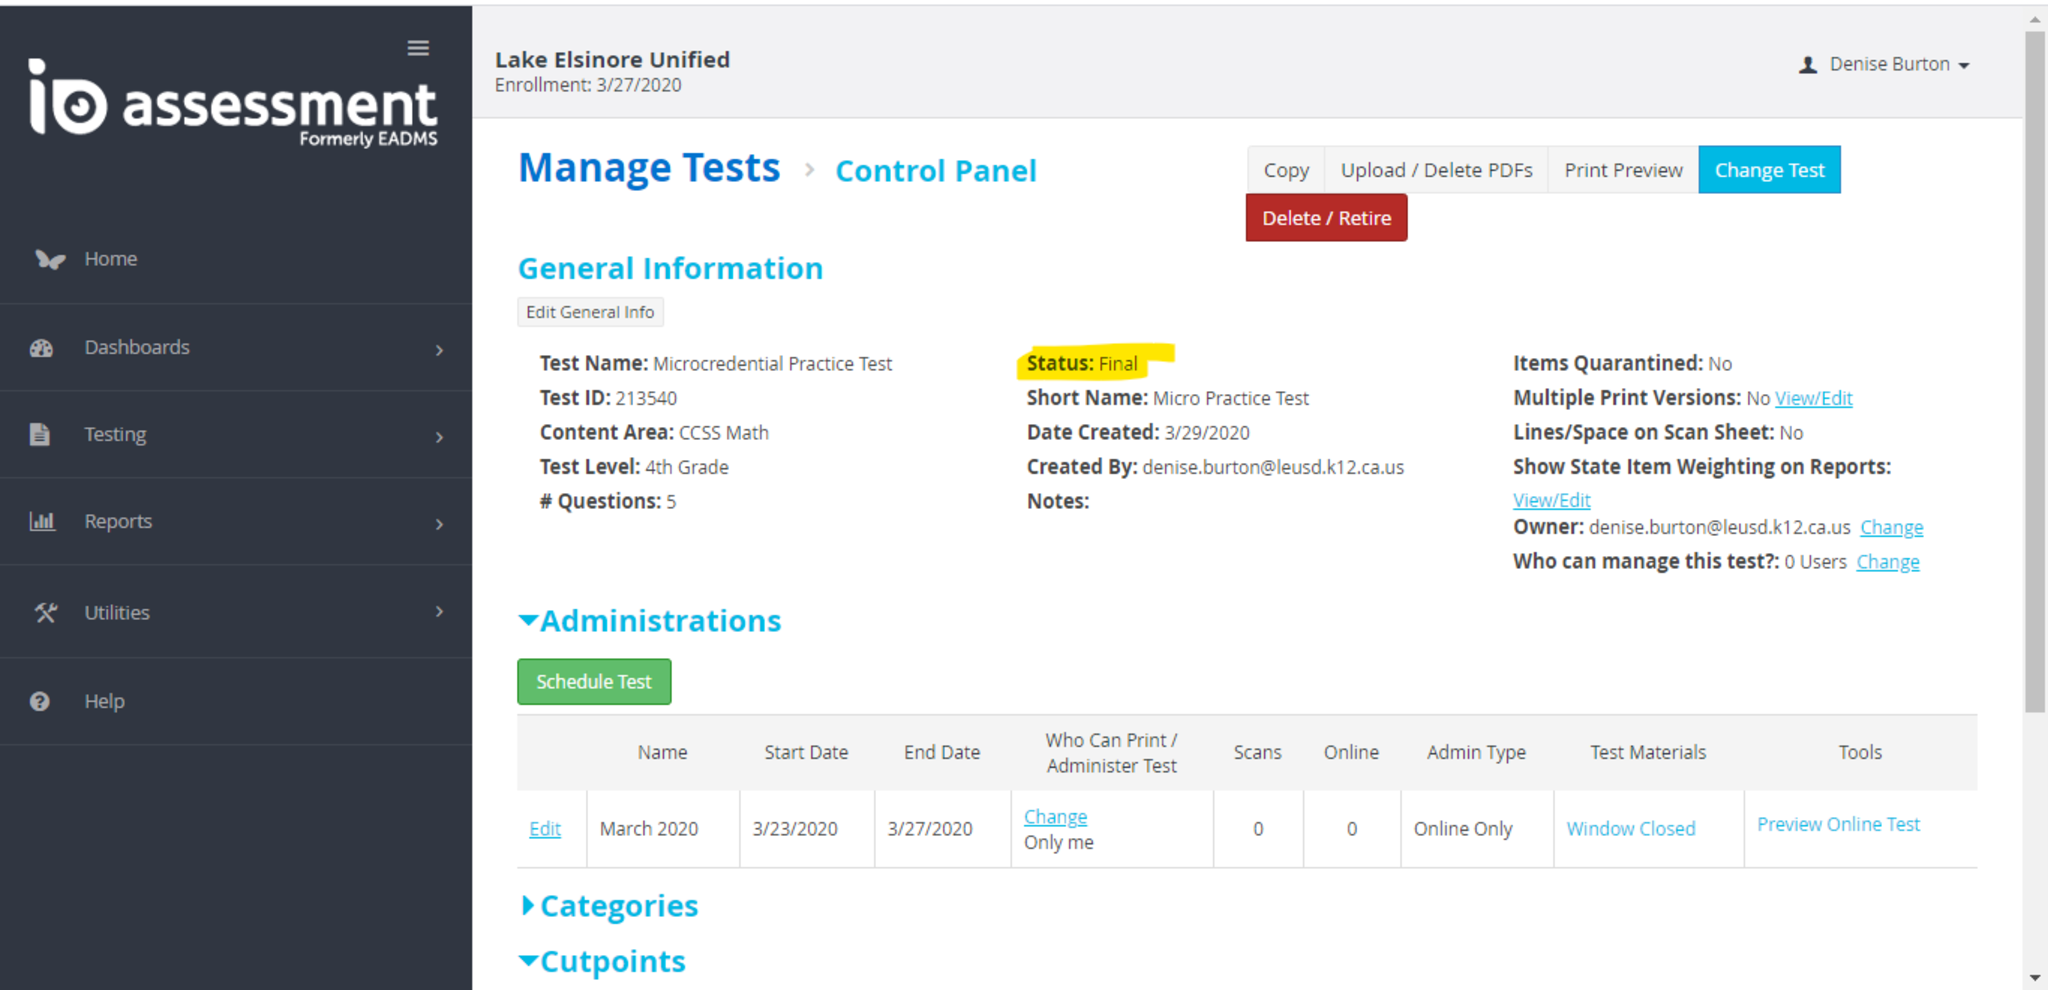Click the Dashboards gauge icon
Image resolution: width=2048 pixels, height=990 pixels.
click(41, 348)
